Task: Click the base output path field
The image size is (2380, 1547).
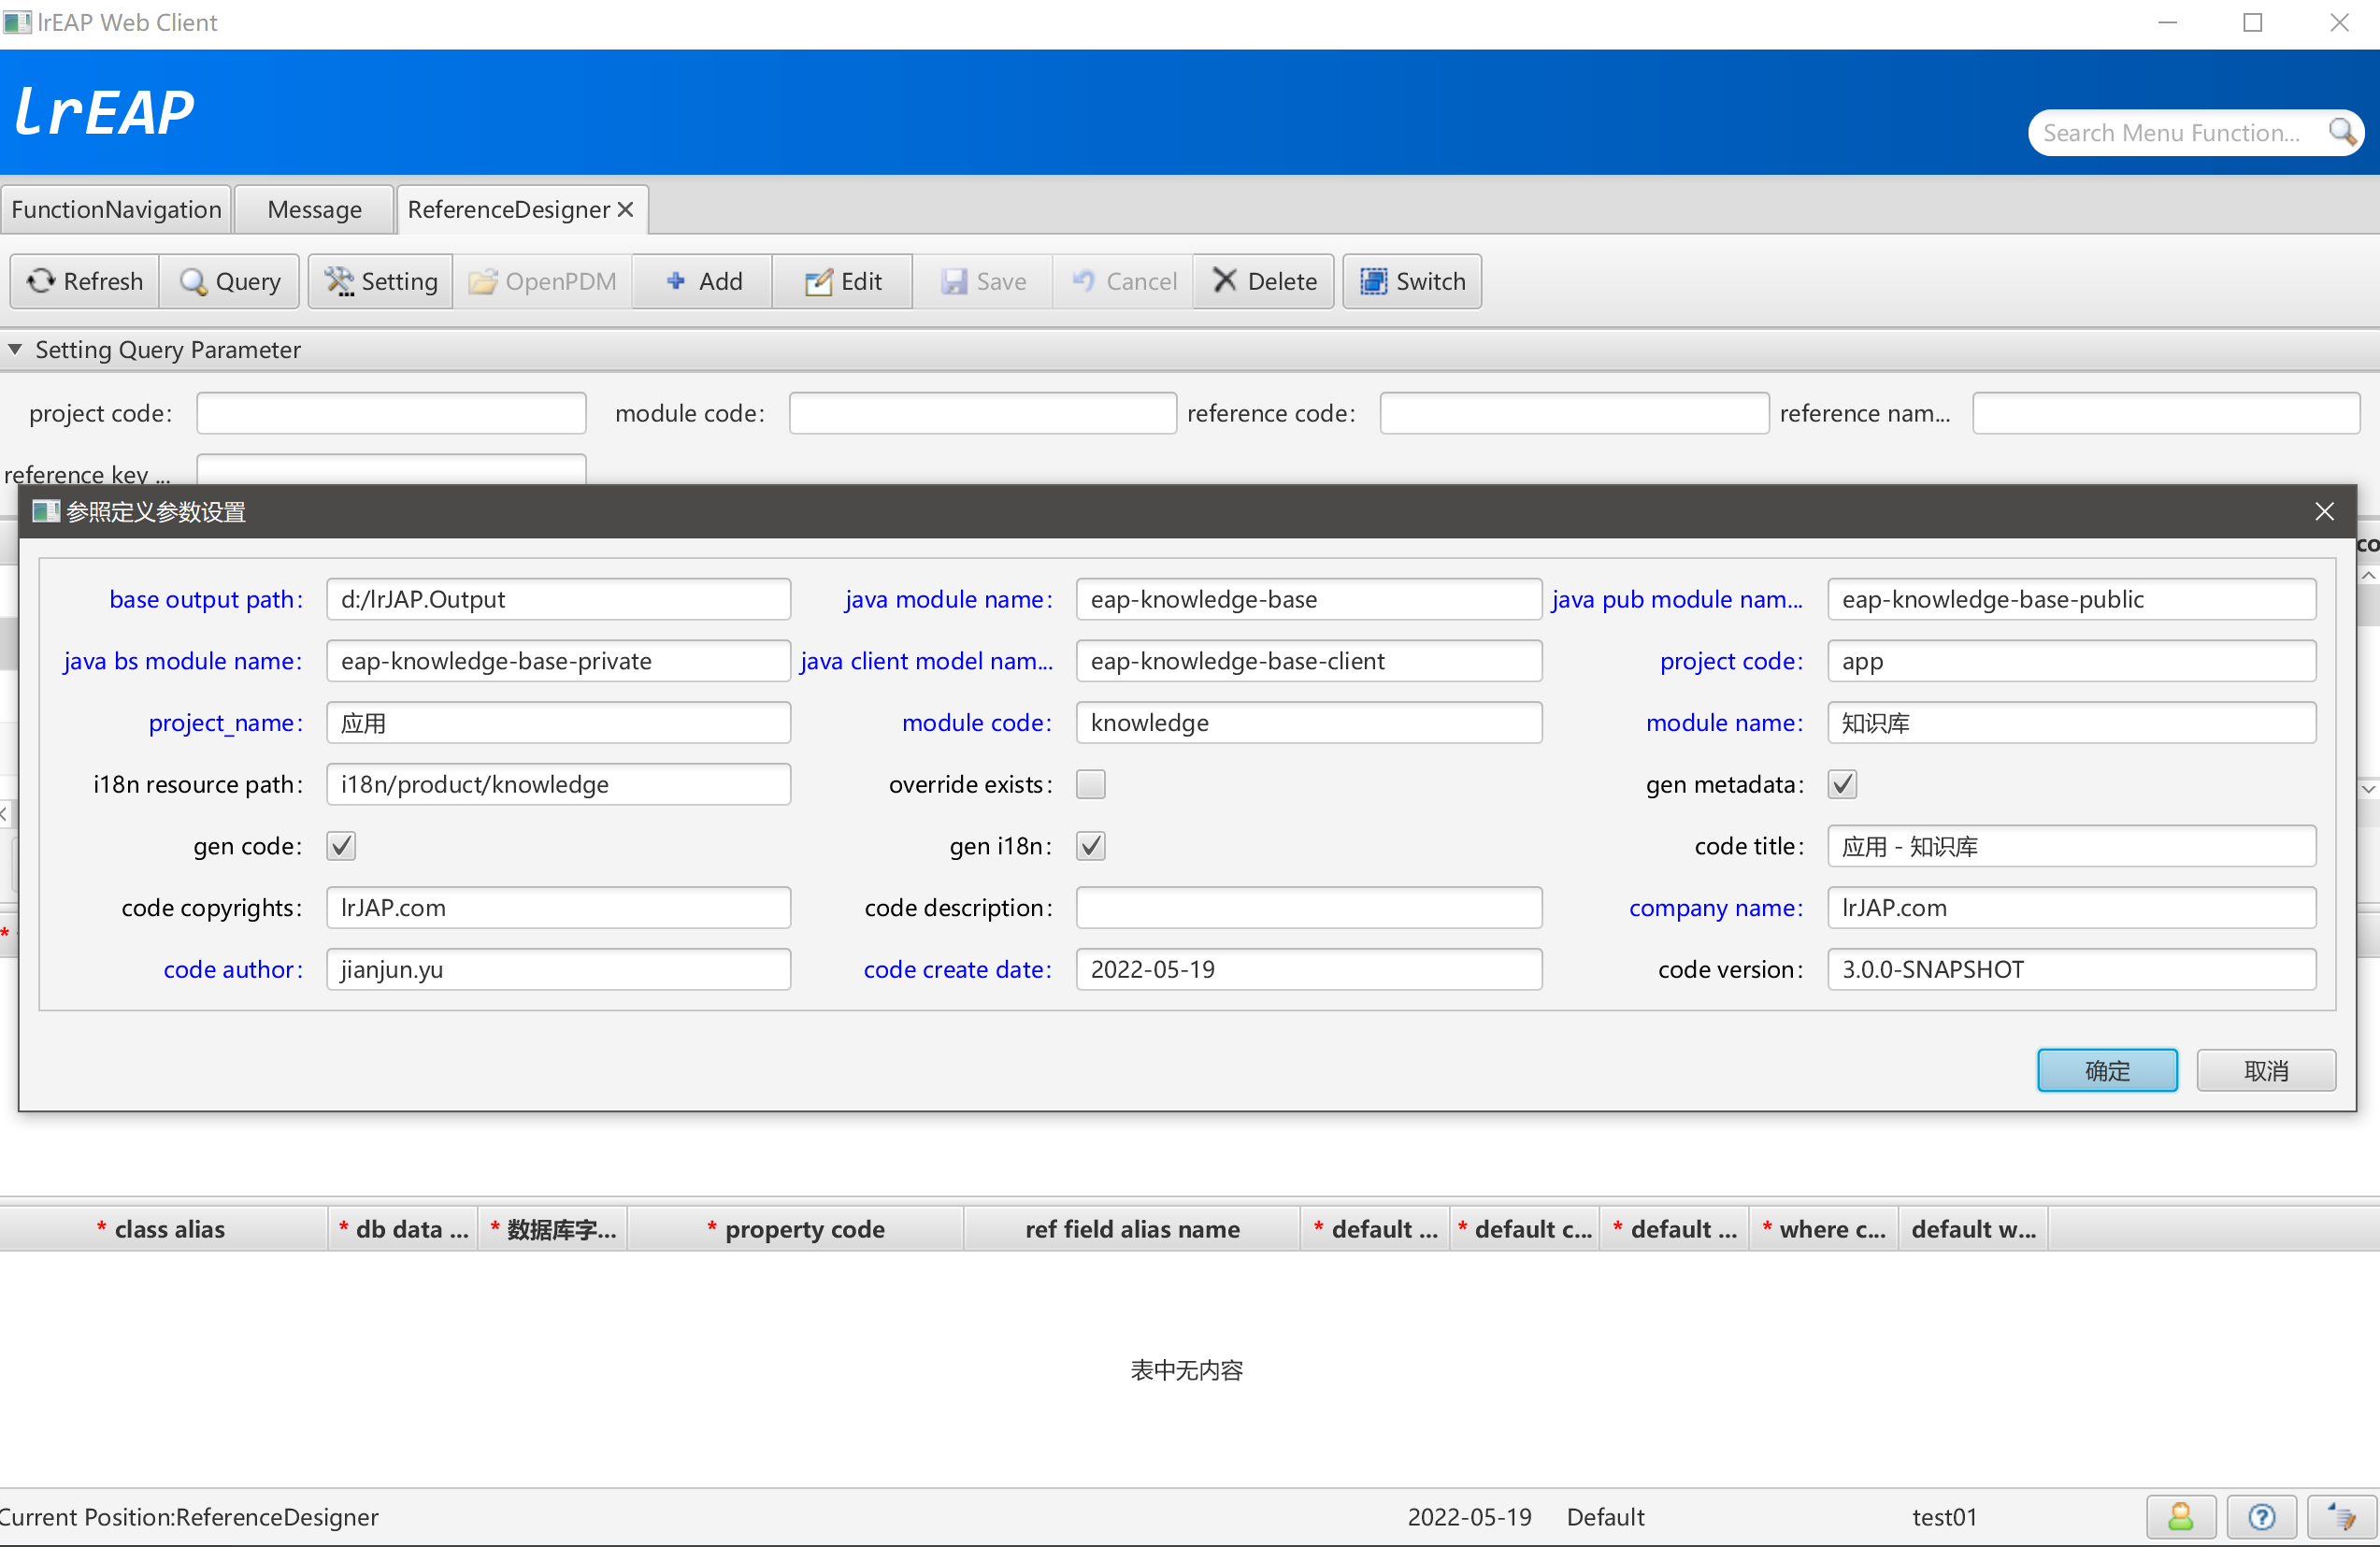Action: 559,599
